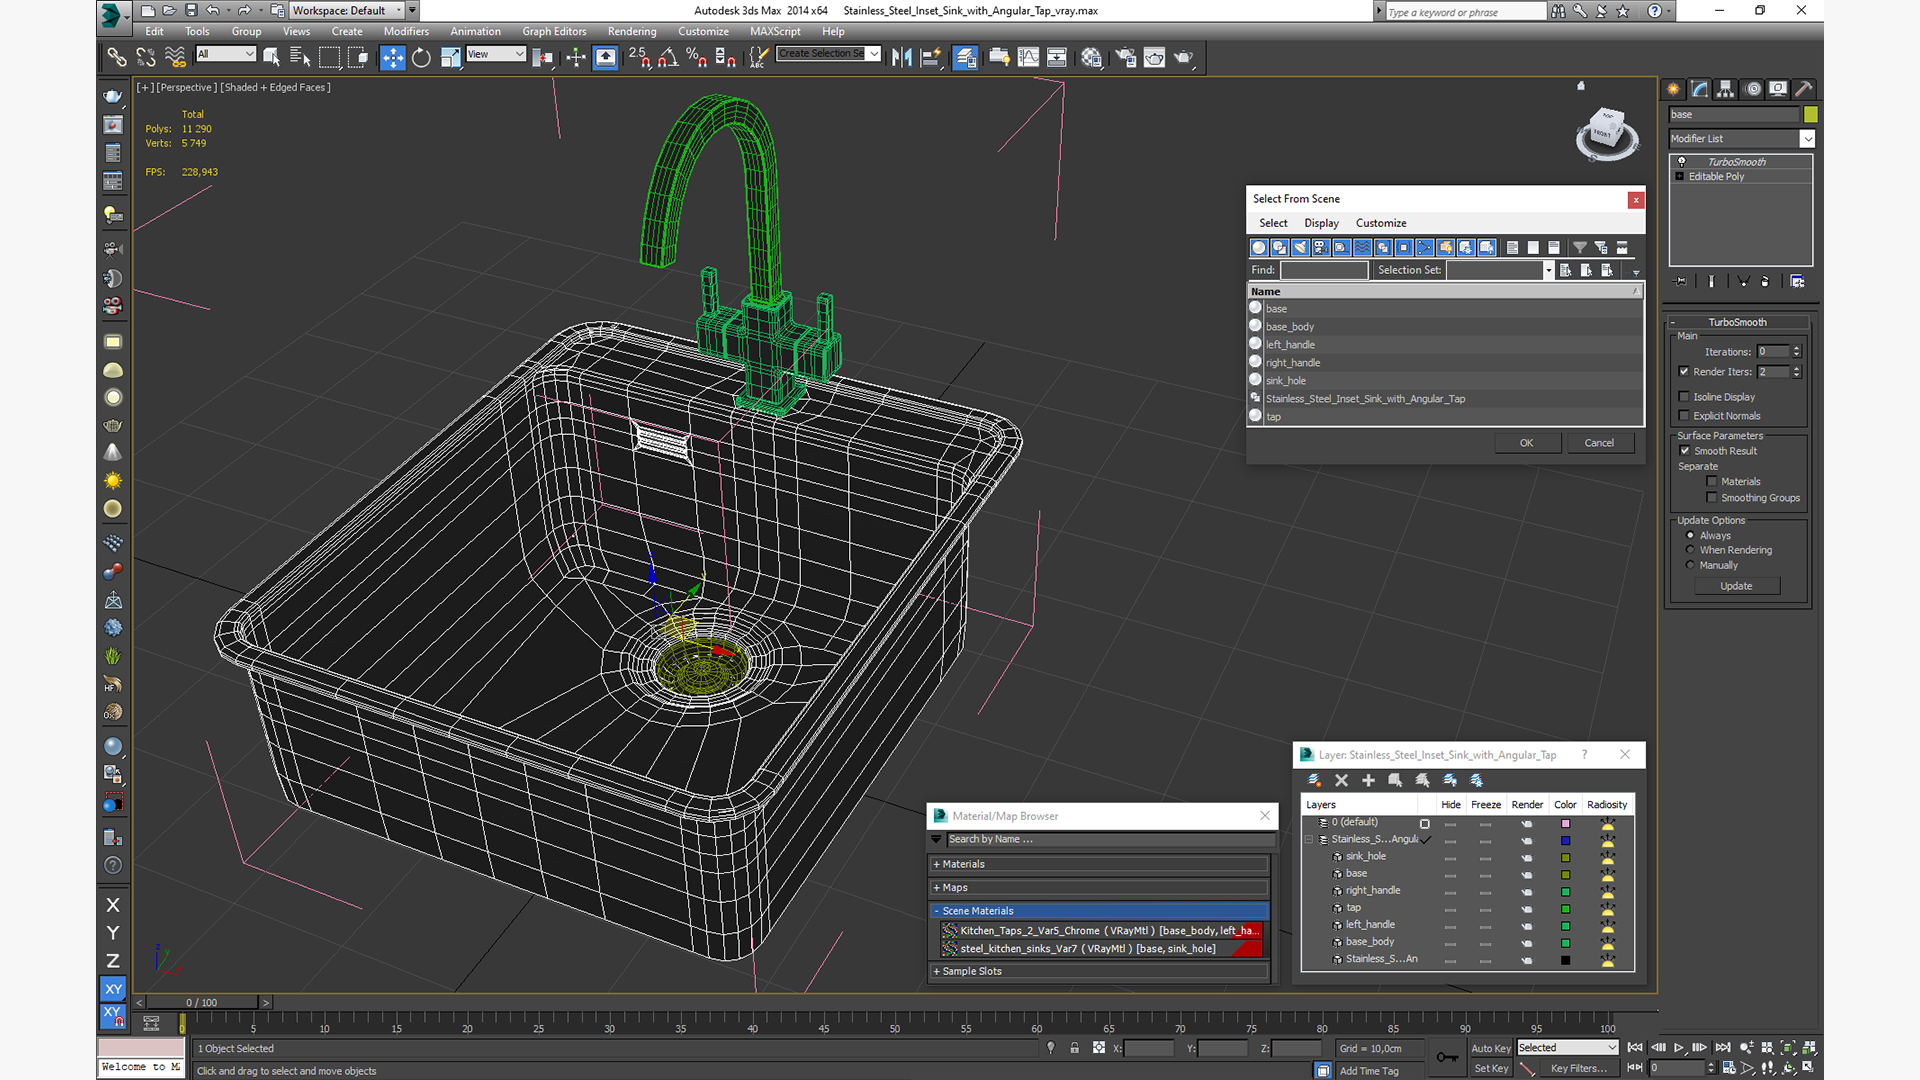Collapse the Stainless_S...Angul layer tree node
Image resolution: width=1920 pixels, height=1080 pixels.
tap(1309, 840)
